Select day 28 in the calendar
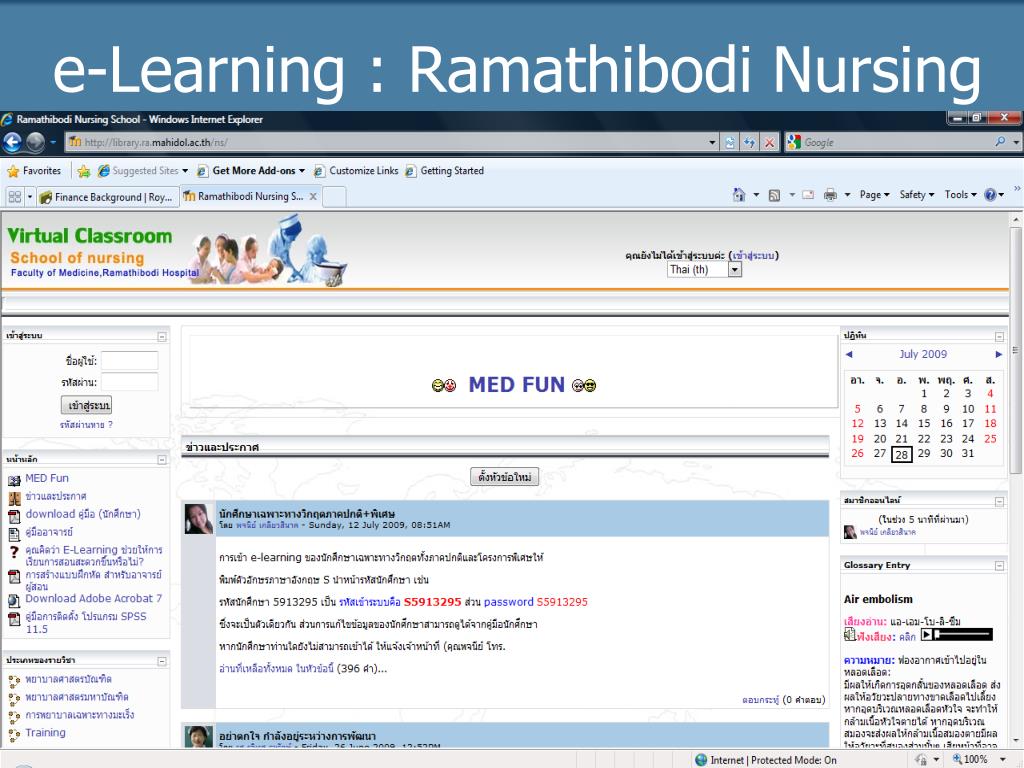 tap(902, 454)
